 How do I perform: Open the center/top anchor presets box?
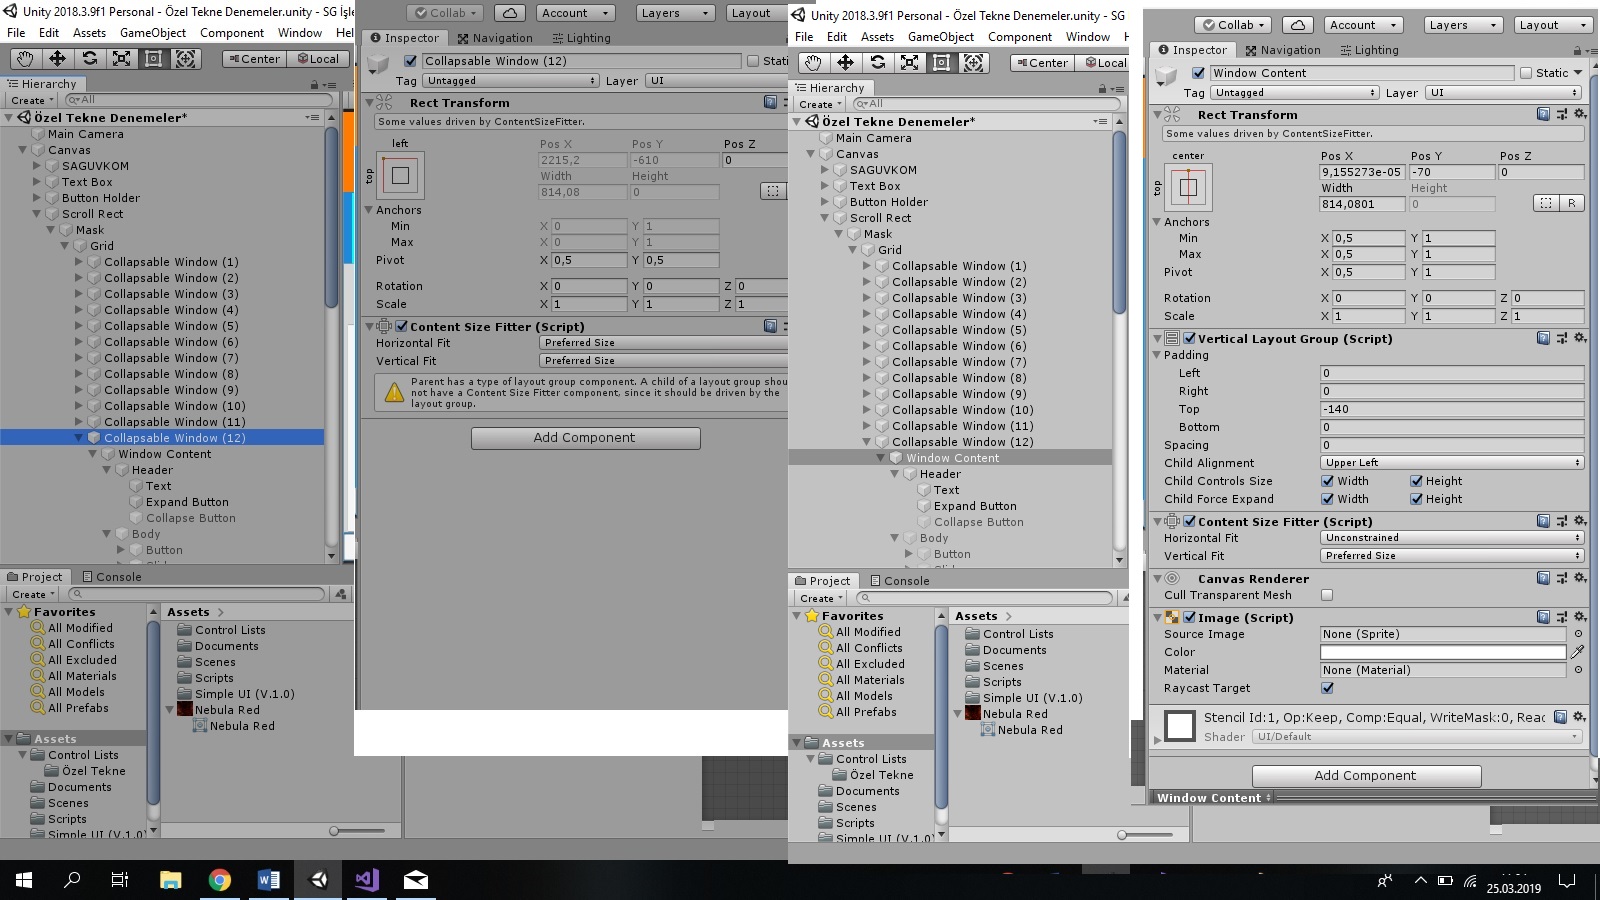1188,187
